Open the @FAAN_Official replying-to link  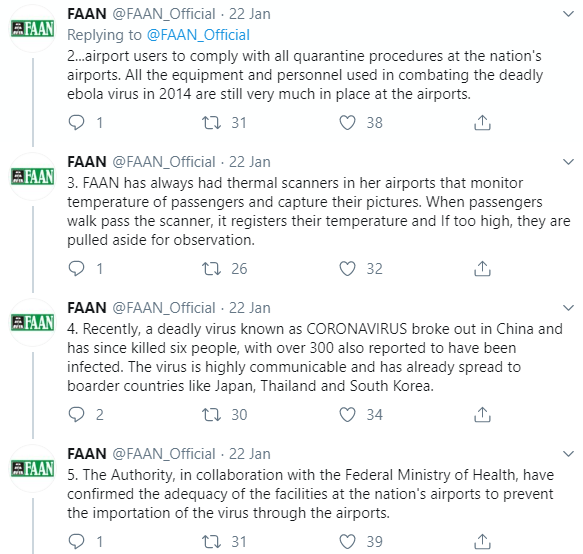[198, 35]
